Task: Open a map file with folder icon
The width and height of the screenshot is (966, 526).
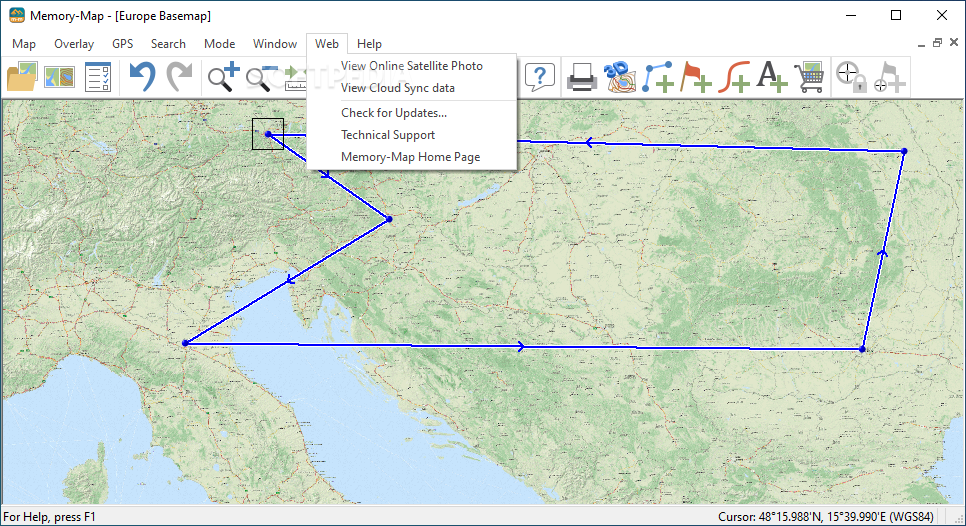Action: [x=22, y=77]
